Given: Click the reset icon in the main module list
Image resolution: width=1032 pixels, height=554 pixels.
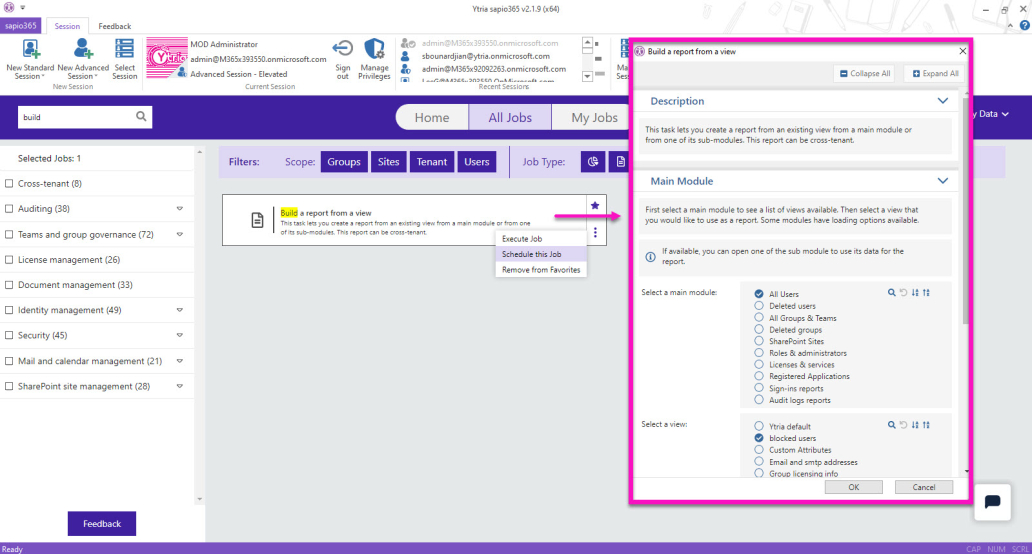Looking at the screenshot, I should point(903,293).
